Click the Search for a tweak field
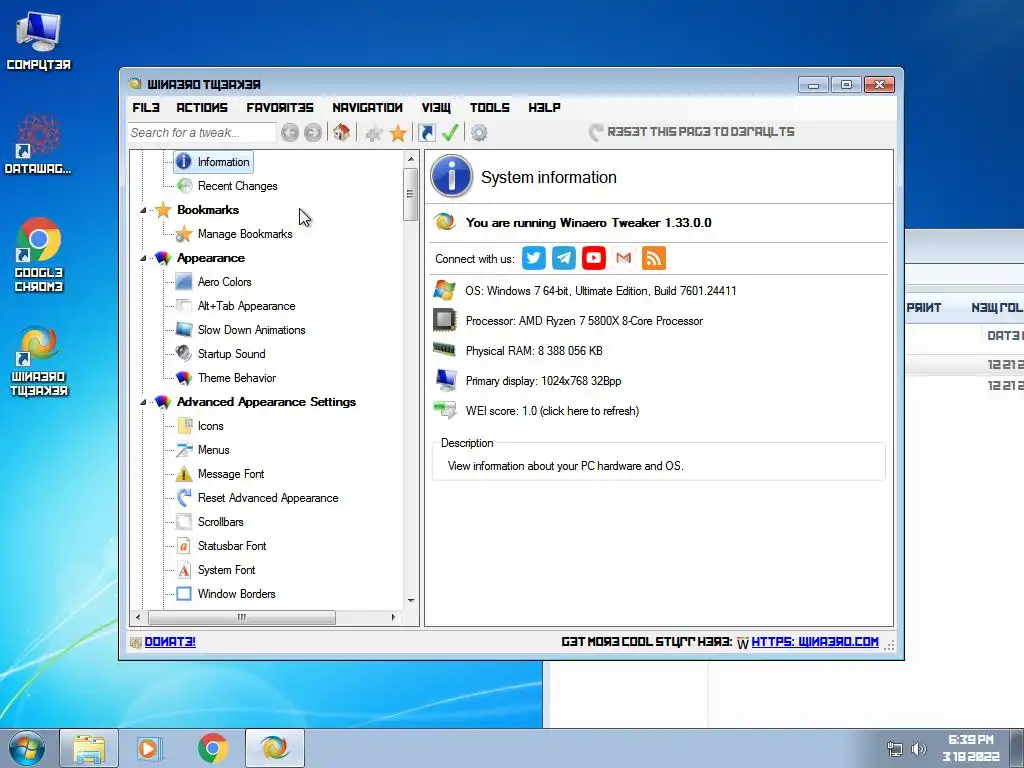 [x=202, y=133]
